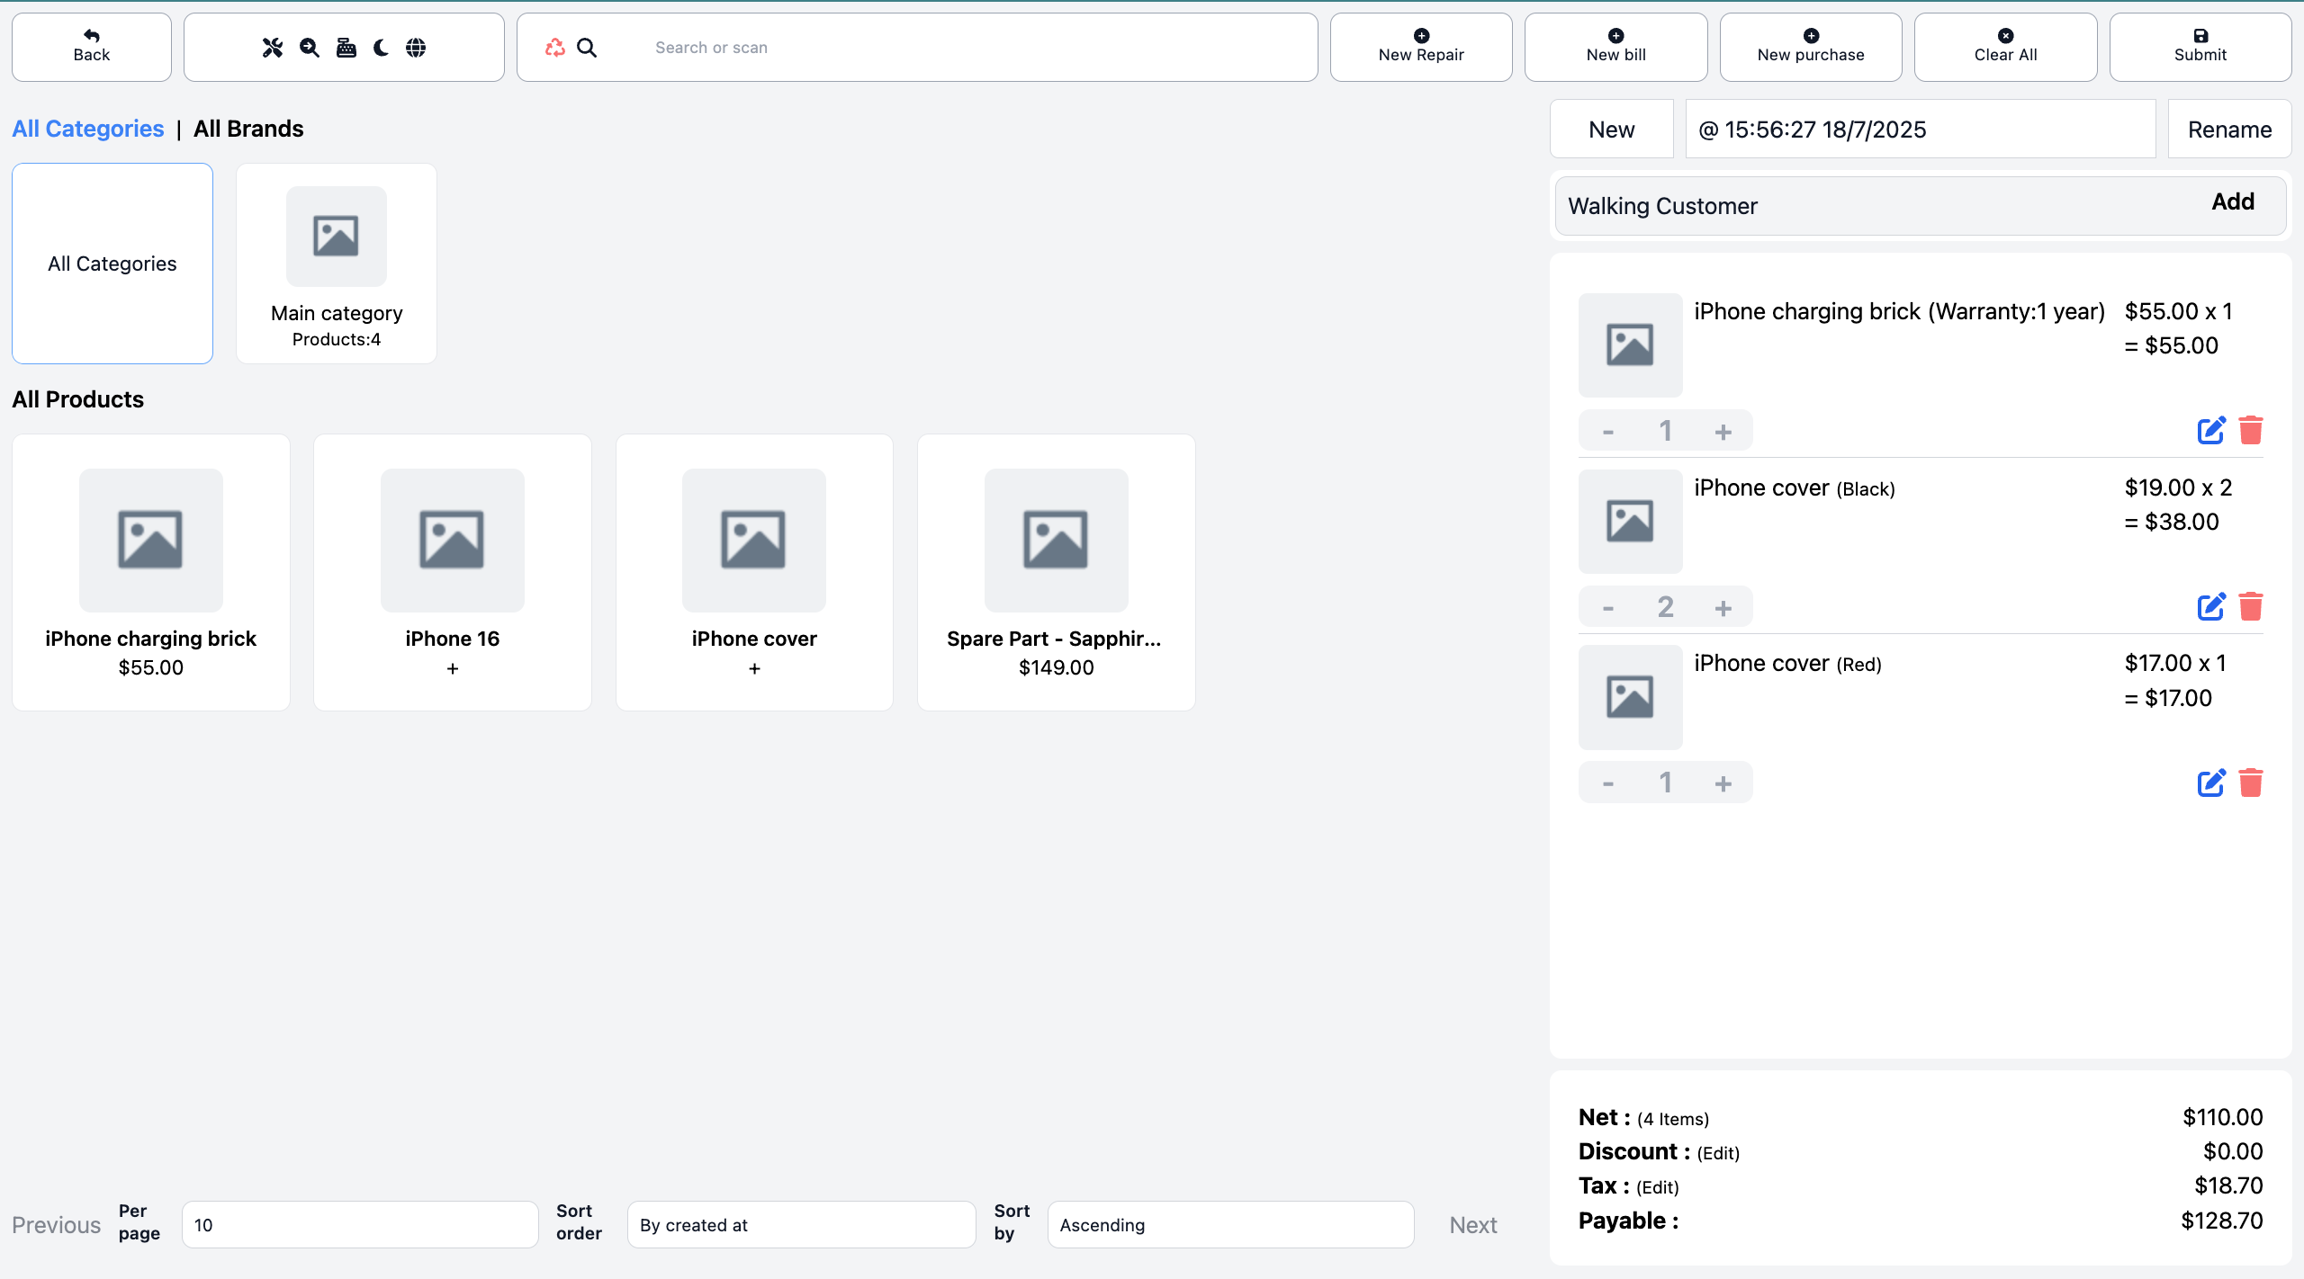The width and height of the screenshot is (2304, 1279).
Task: Delete the iPhone charging brick cart item
Action: (x=2250, y=431)
